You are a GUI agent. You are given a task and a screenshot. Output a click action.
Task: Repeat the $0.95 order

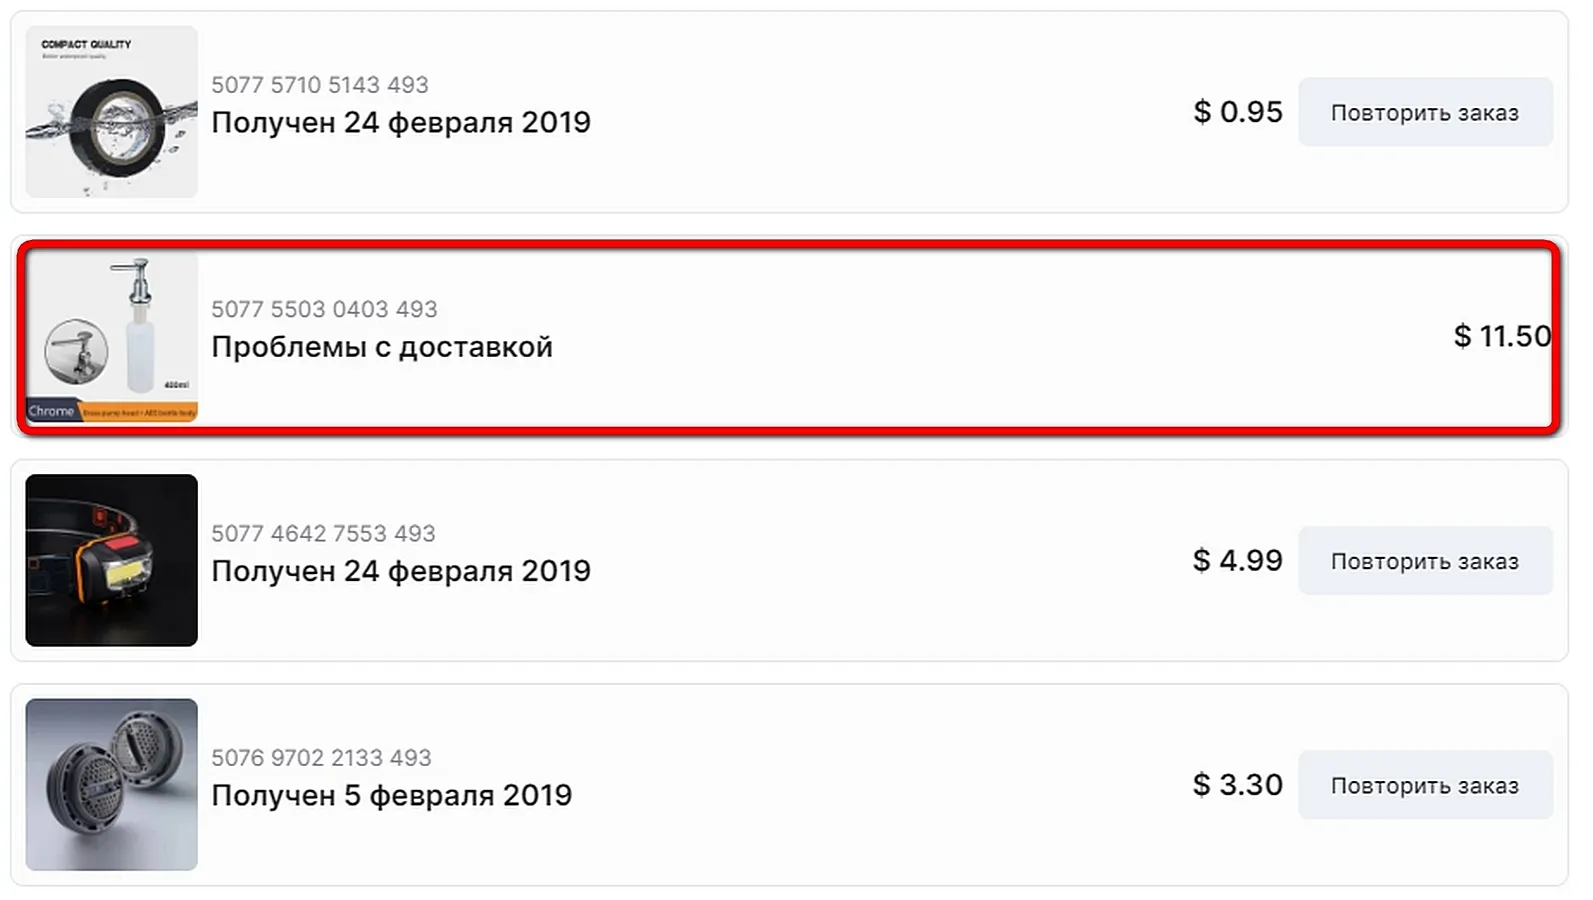(x=1424, y=112)
